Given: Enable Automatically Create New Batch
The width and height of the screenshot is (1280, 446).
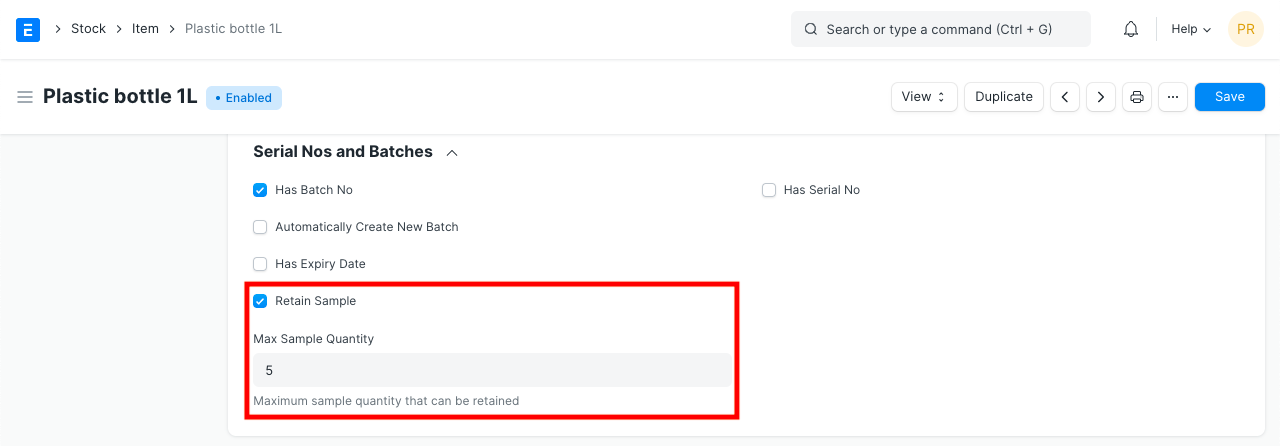Looking at the screenshot, I should click(260, 227).
